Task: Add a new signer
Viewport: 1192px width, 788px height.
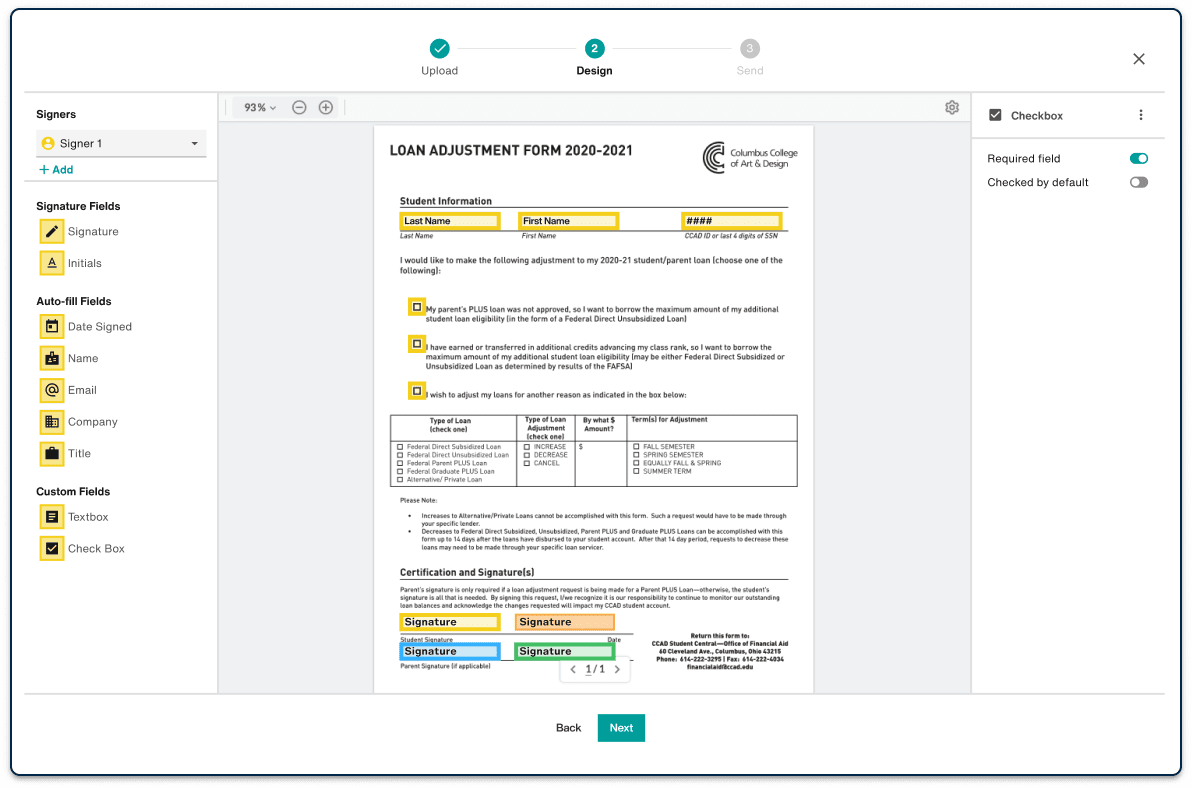Action: (56, 169)
